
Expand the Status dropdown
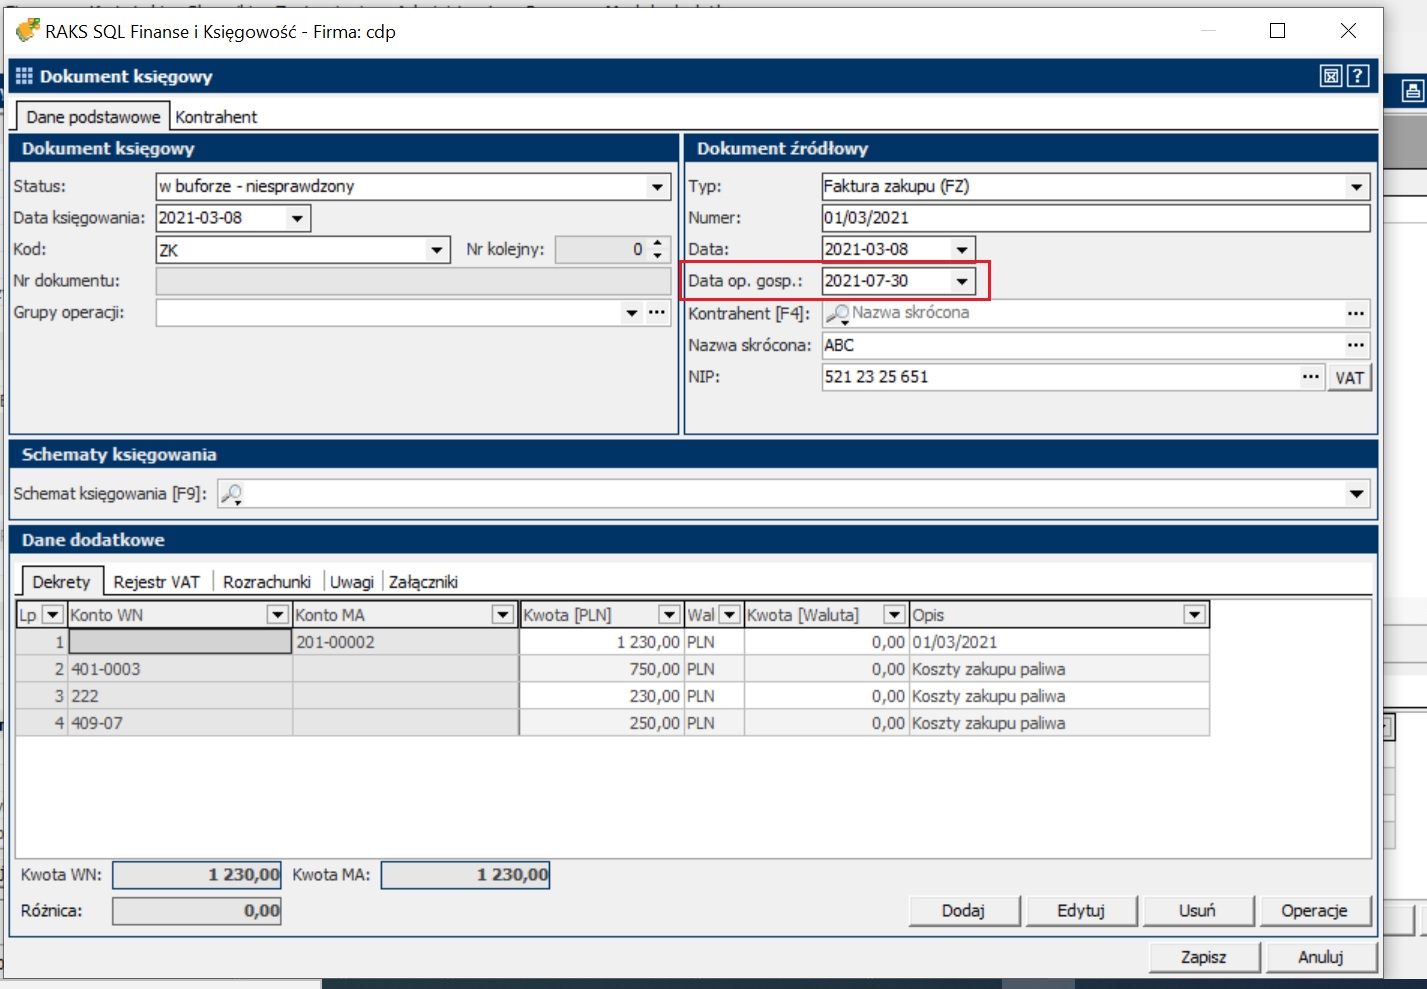tap(657, 187)
